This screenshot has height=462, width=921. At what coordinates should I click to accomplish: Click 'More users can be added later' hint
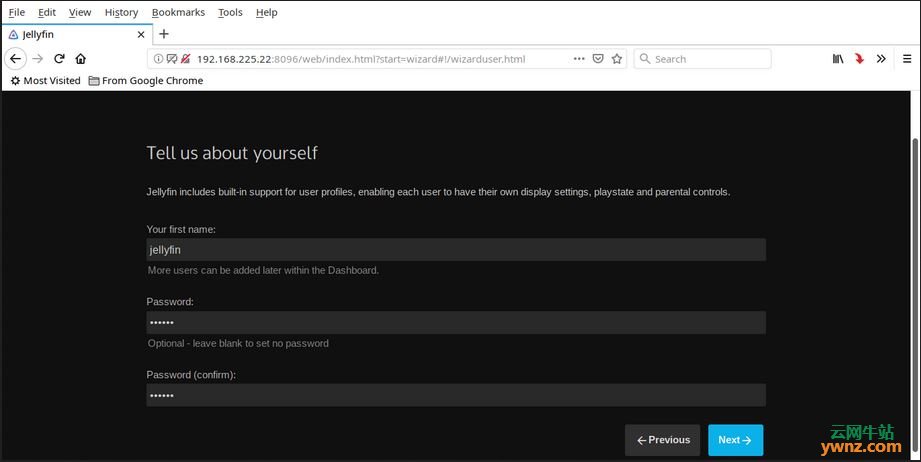tap(263, 271)
